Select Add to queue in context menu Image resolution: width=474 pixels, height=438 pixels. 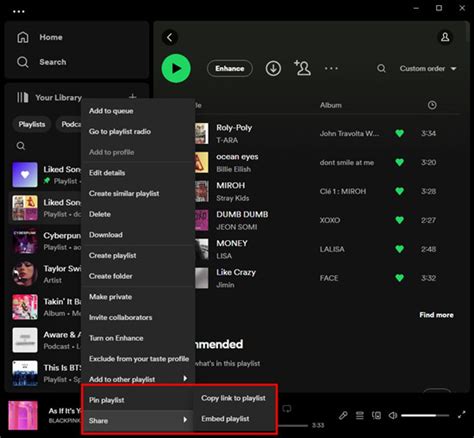click(x=138, y=111)
